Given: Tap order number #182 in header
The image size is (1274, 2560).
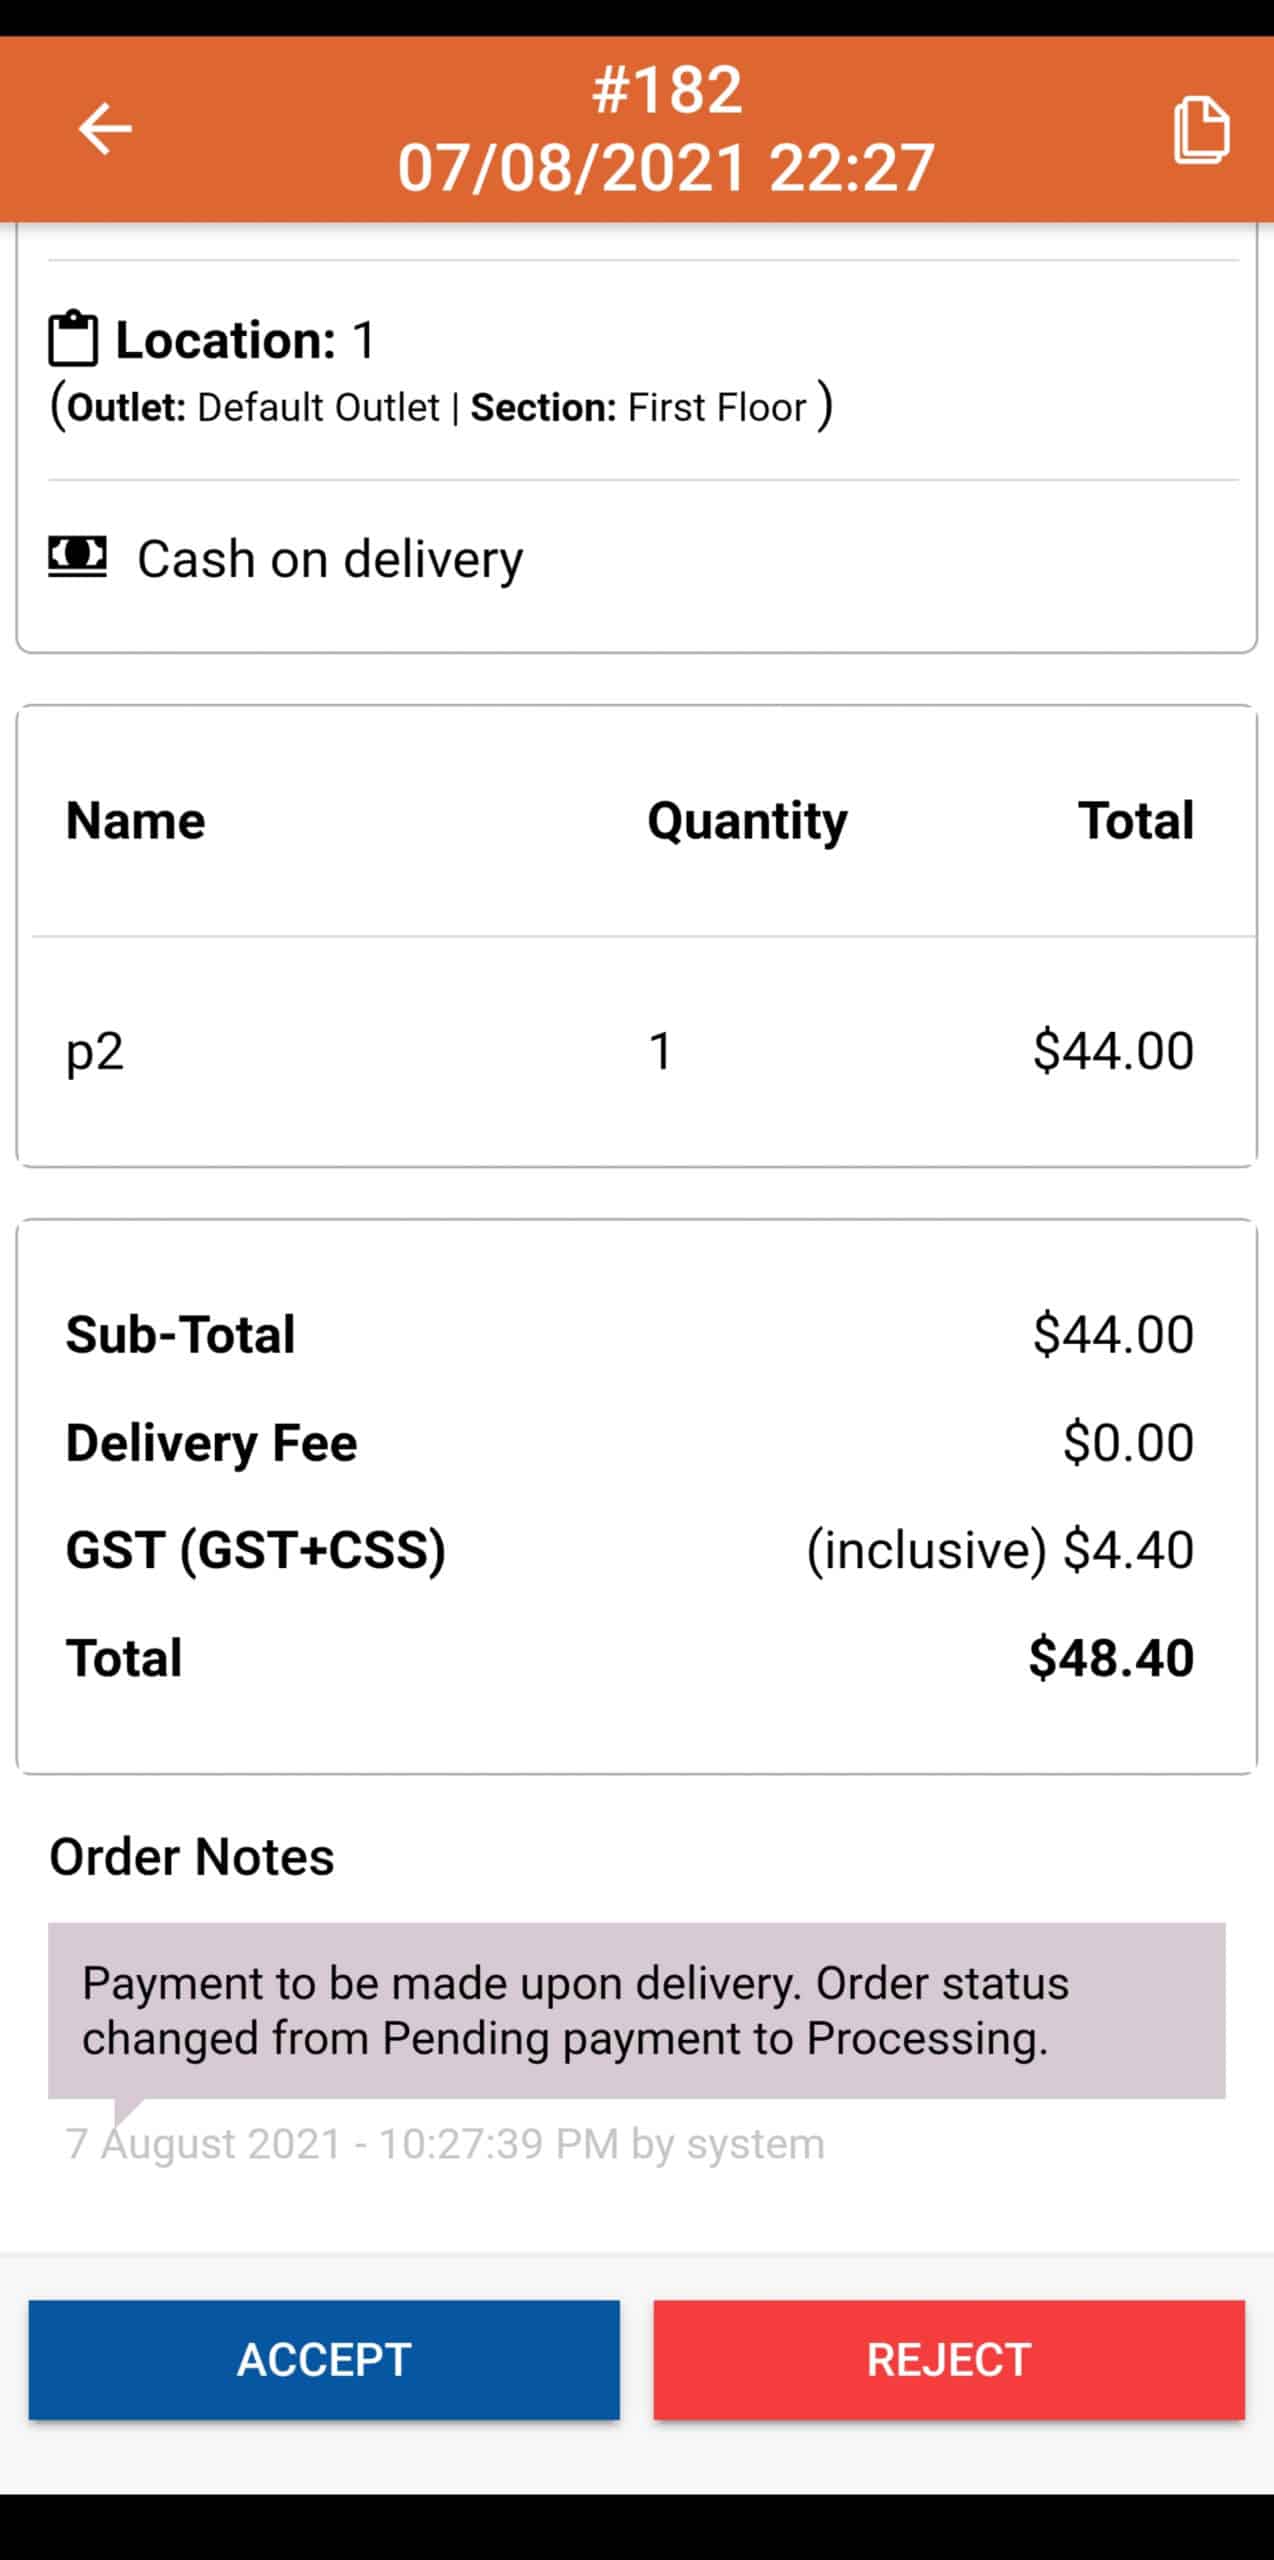Looking at the screenshot, I should coord(667,90).
